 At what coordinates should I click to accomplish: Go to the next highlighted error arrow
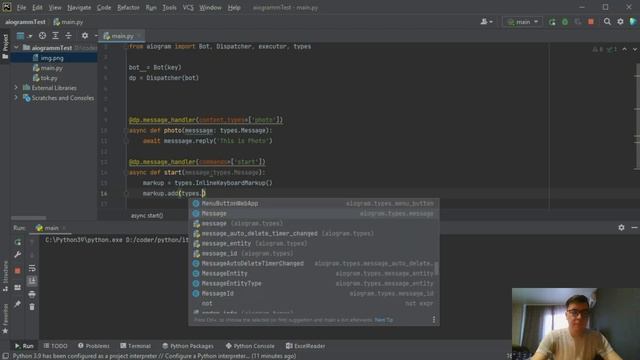click(x=635, y=49)
